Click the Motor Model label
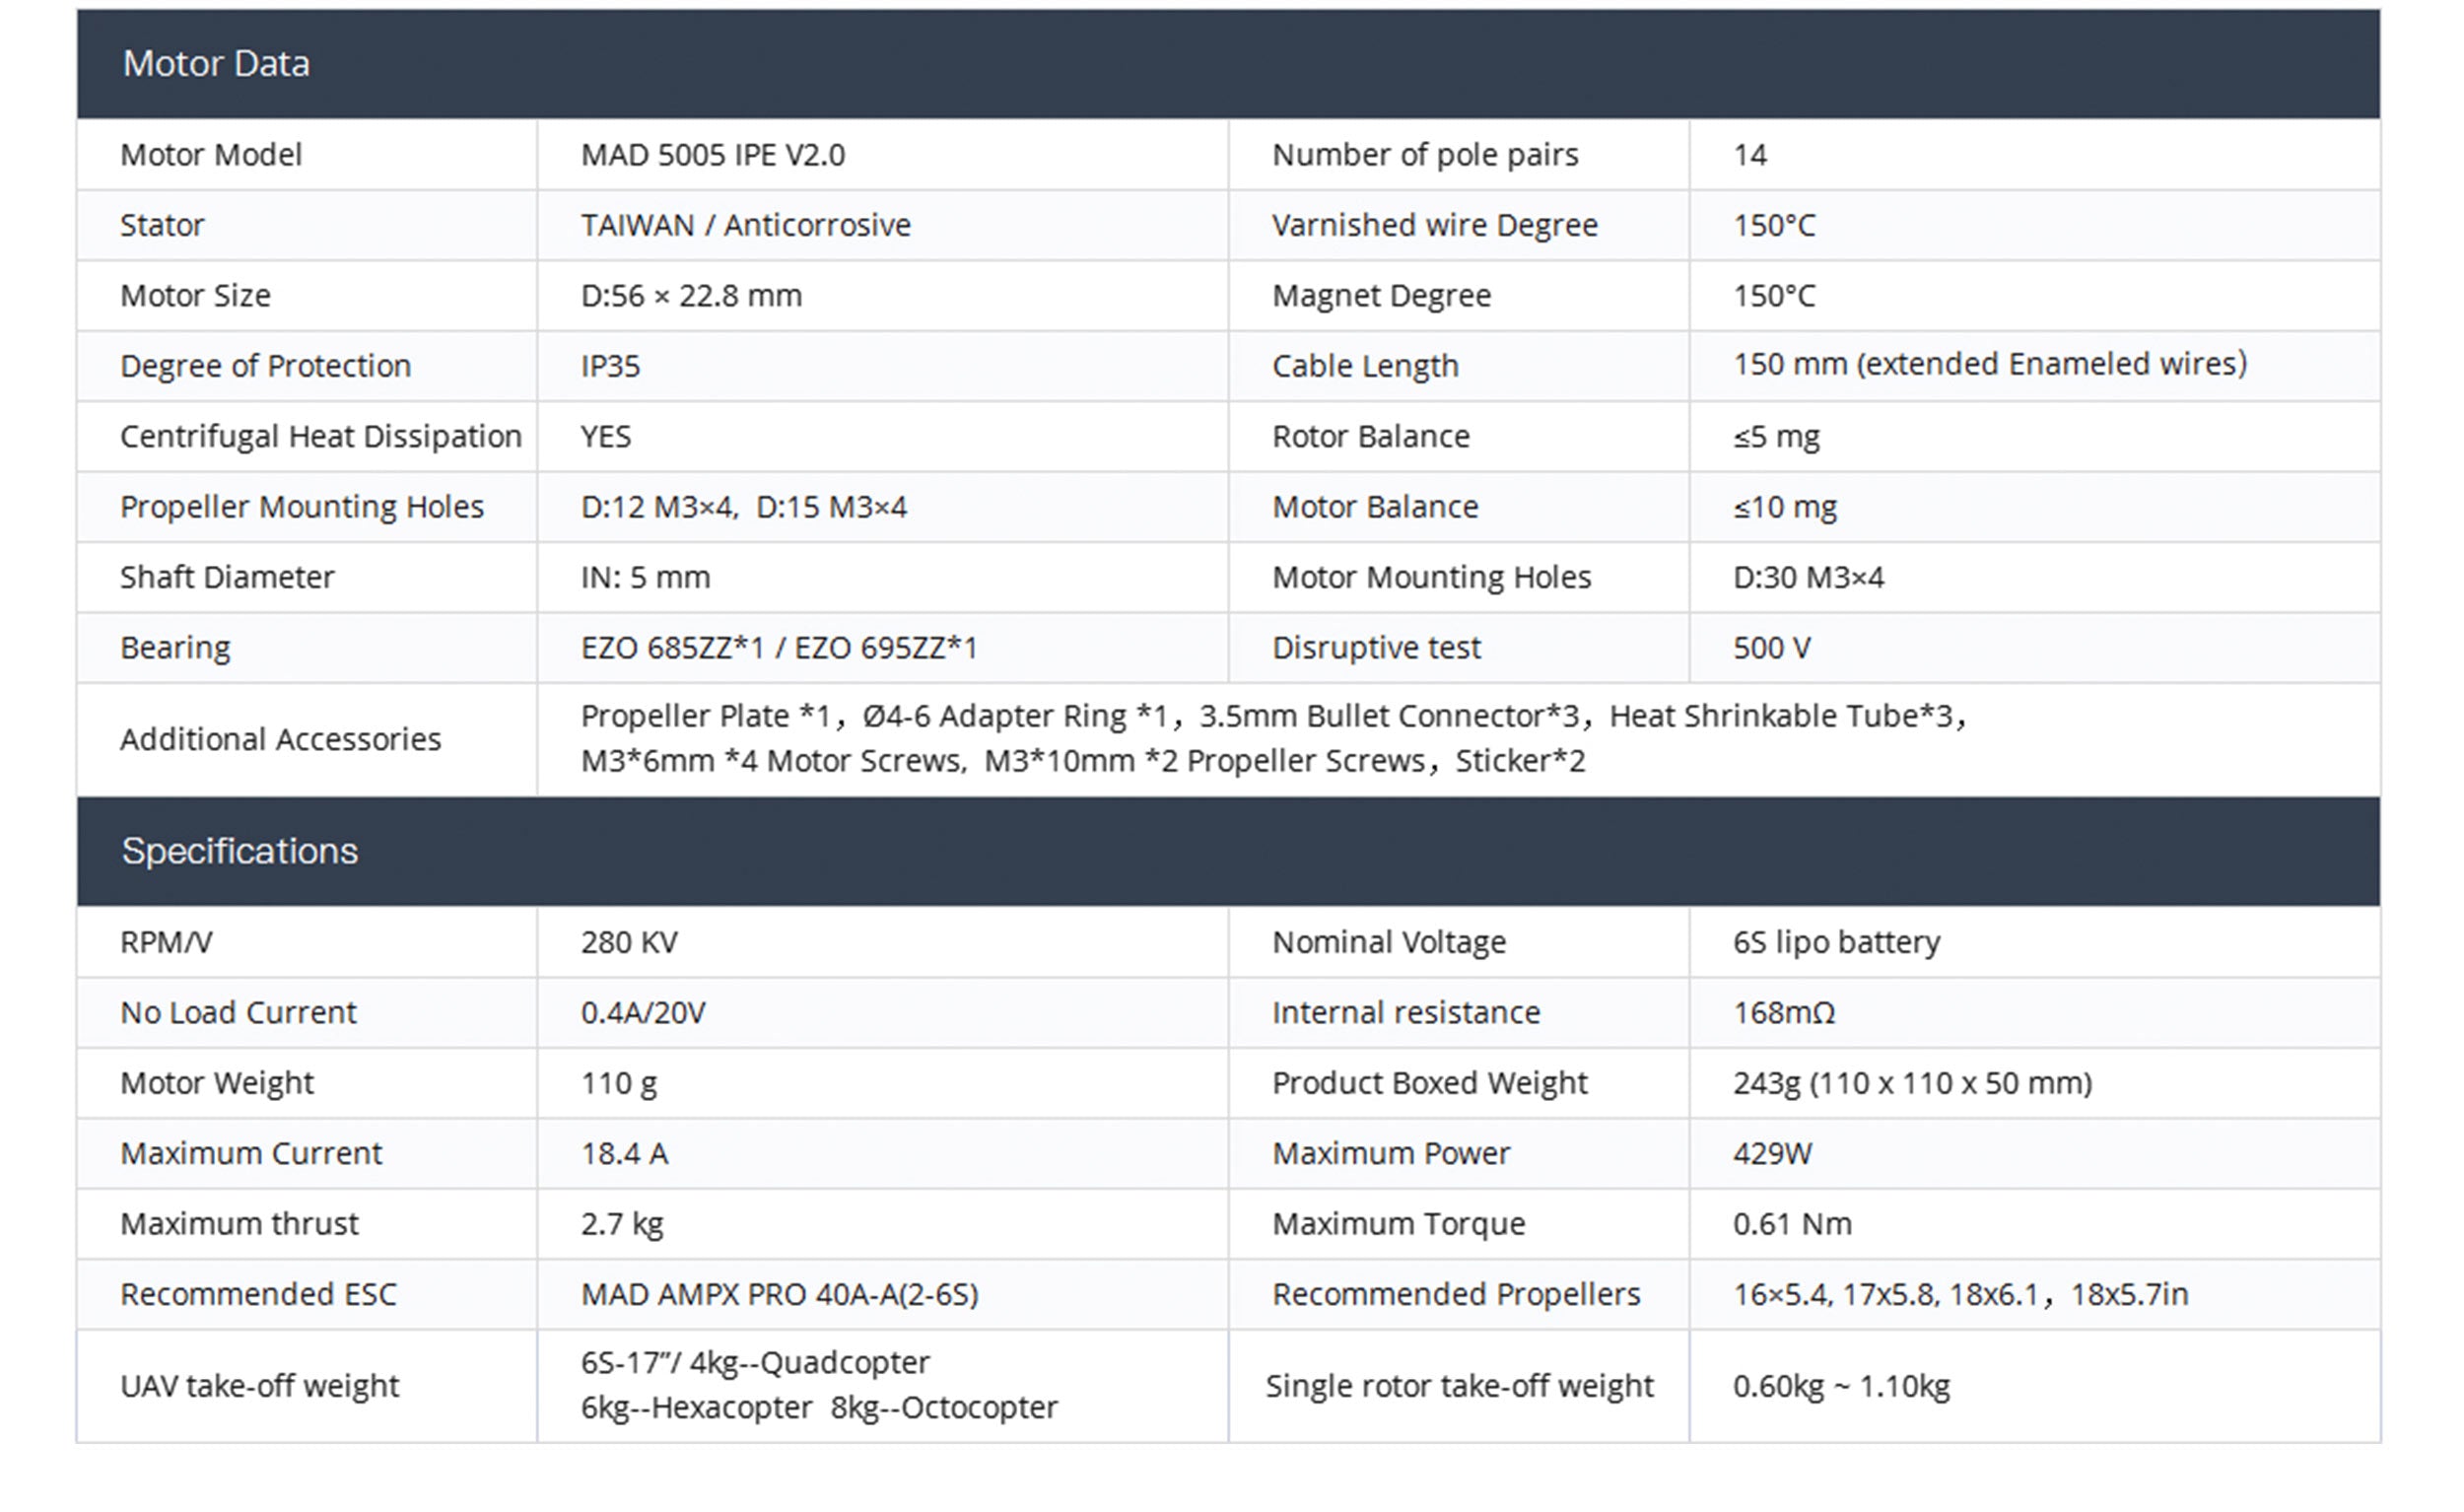Viewport: 2464px width, 1512px height. pos(211,155)
